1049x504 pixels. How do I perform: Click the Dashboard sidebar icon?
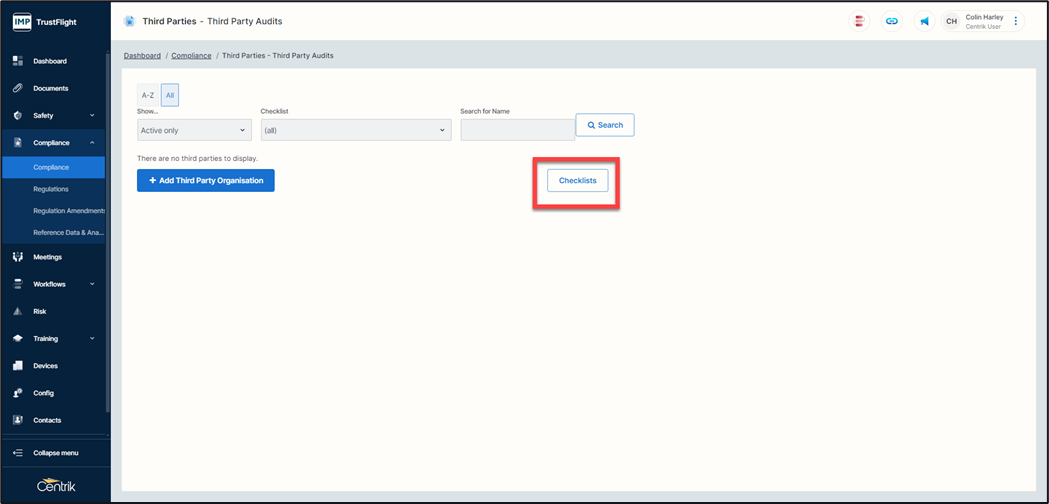coord(18,61)
